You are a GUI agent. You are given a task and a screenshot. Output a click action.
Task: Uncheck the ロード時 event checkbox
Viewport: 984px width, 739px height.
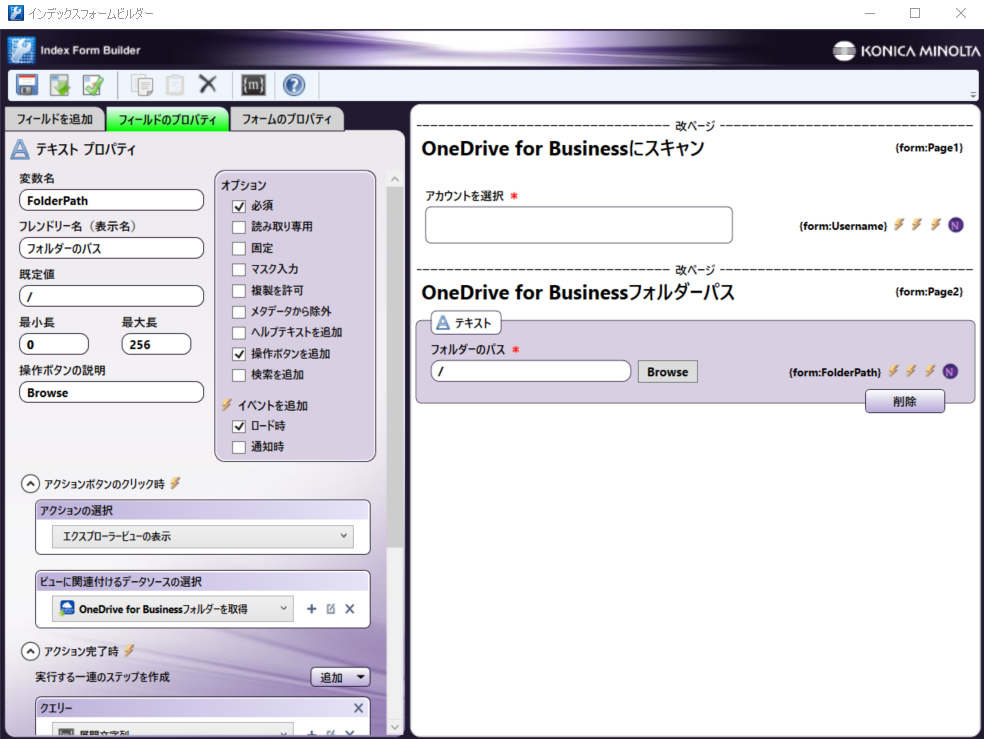click(238, 427)
